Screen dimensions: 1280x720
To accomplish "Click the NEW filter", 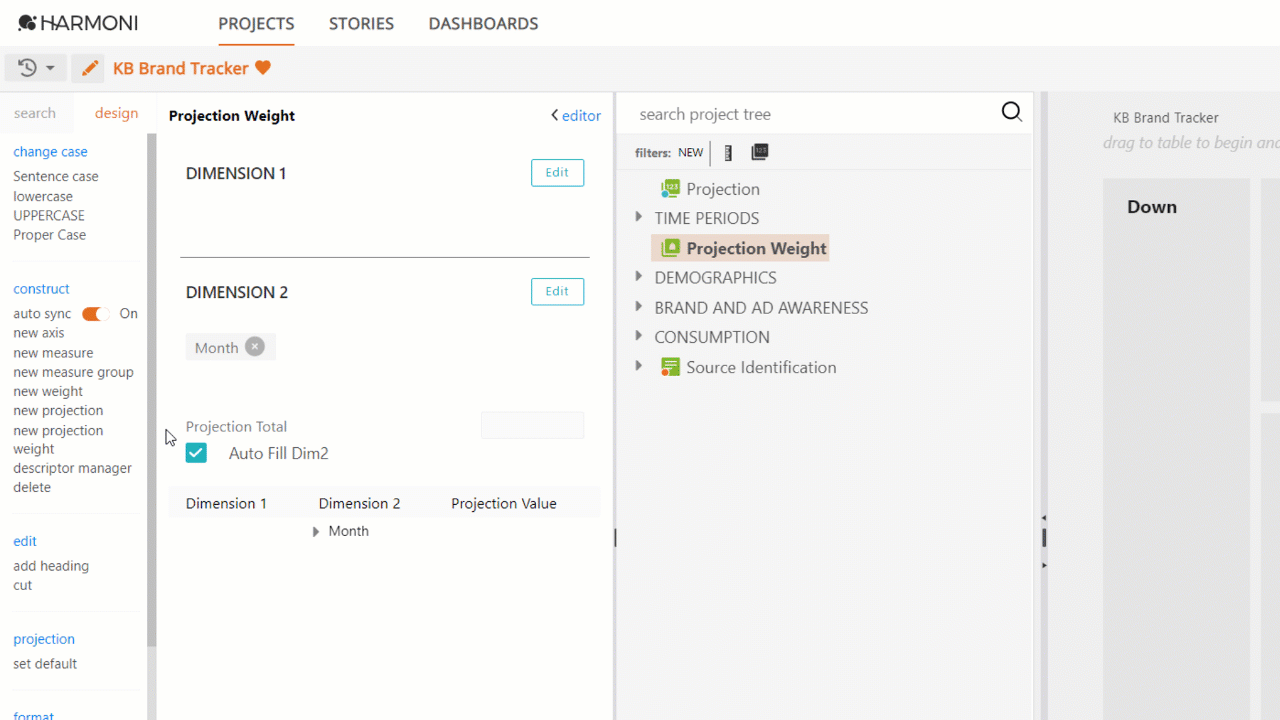I will point(691,153).
